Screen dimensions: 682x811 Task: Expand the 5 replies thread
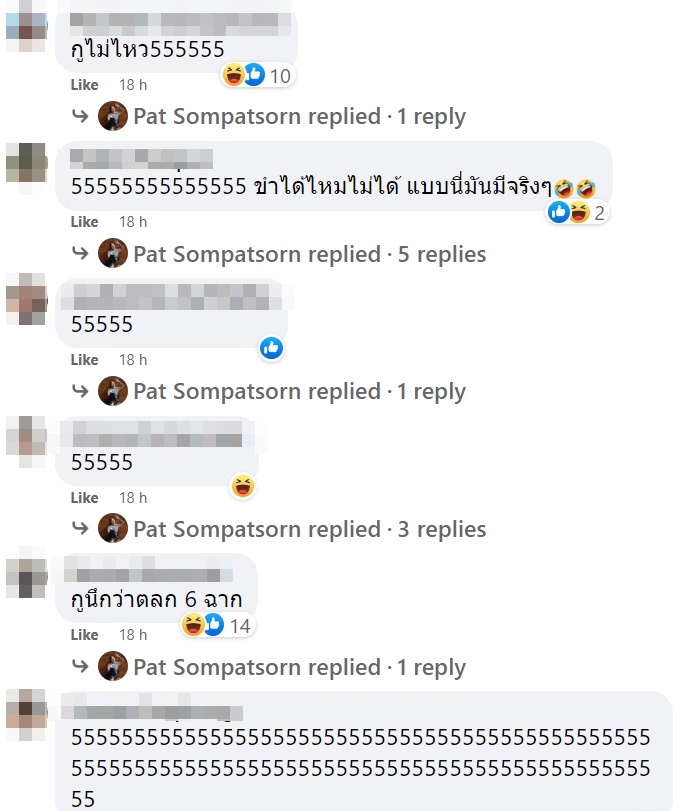(x=310, y=254)
